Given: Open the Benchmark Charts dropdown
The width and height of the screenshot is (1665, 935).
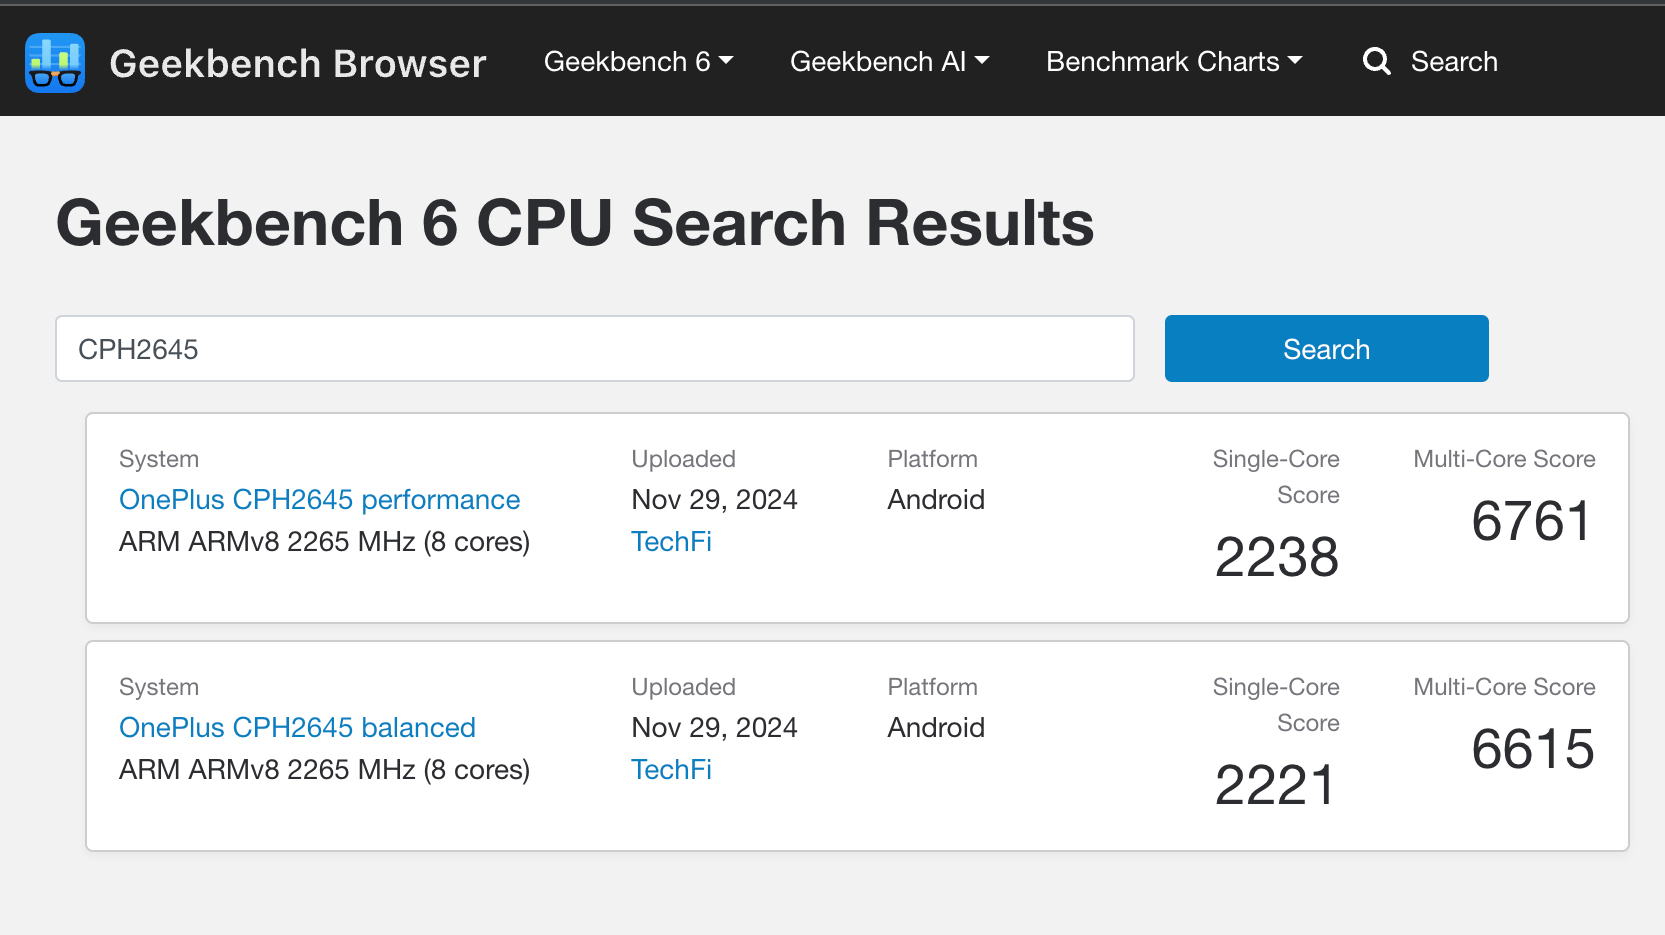Looking at the screenshot, I should pos(1174,62).
